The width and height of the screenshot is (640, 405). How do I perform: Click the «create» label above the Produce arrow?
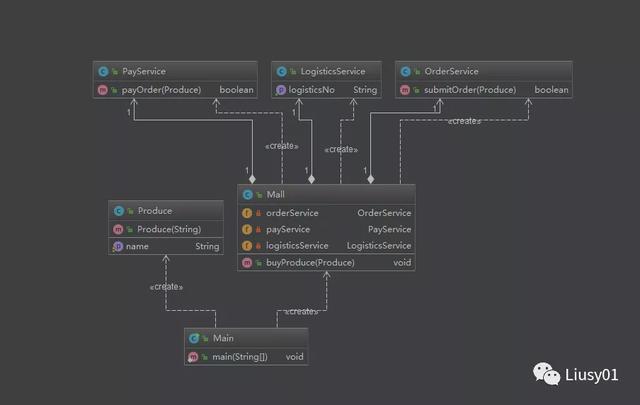coord(166,287)
